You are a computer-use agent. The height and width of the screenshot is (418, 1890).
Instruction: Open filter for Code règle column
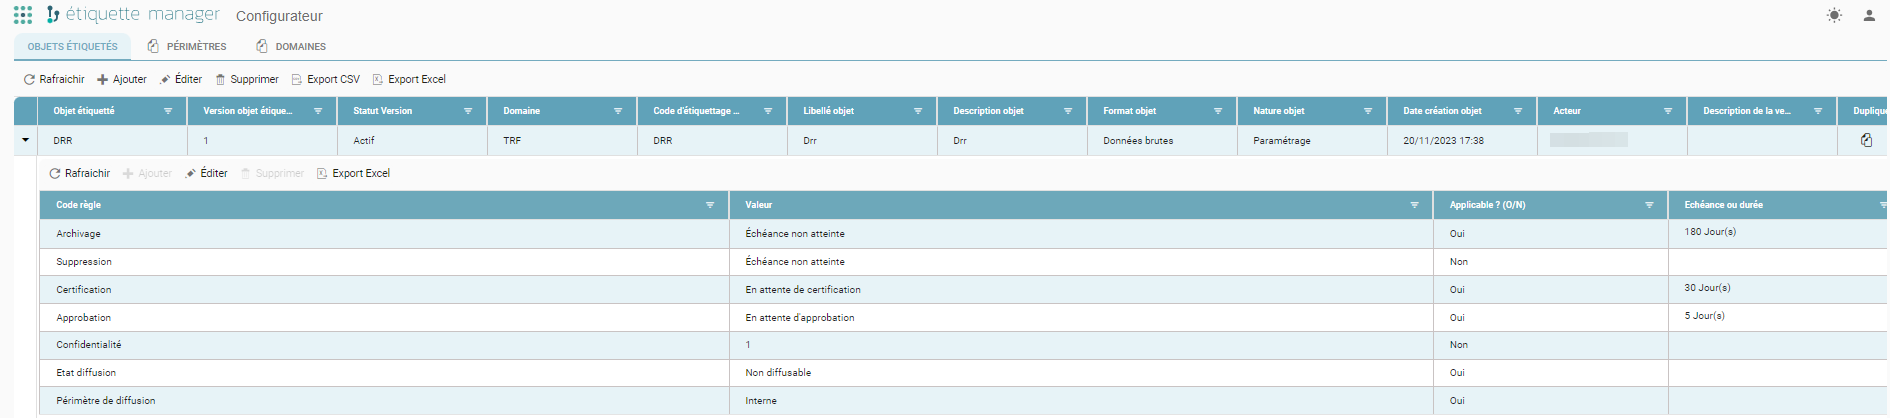pos(710,205)
